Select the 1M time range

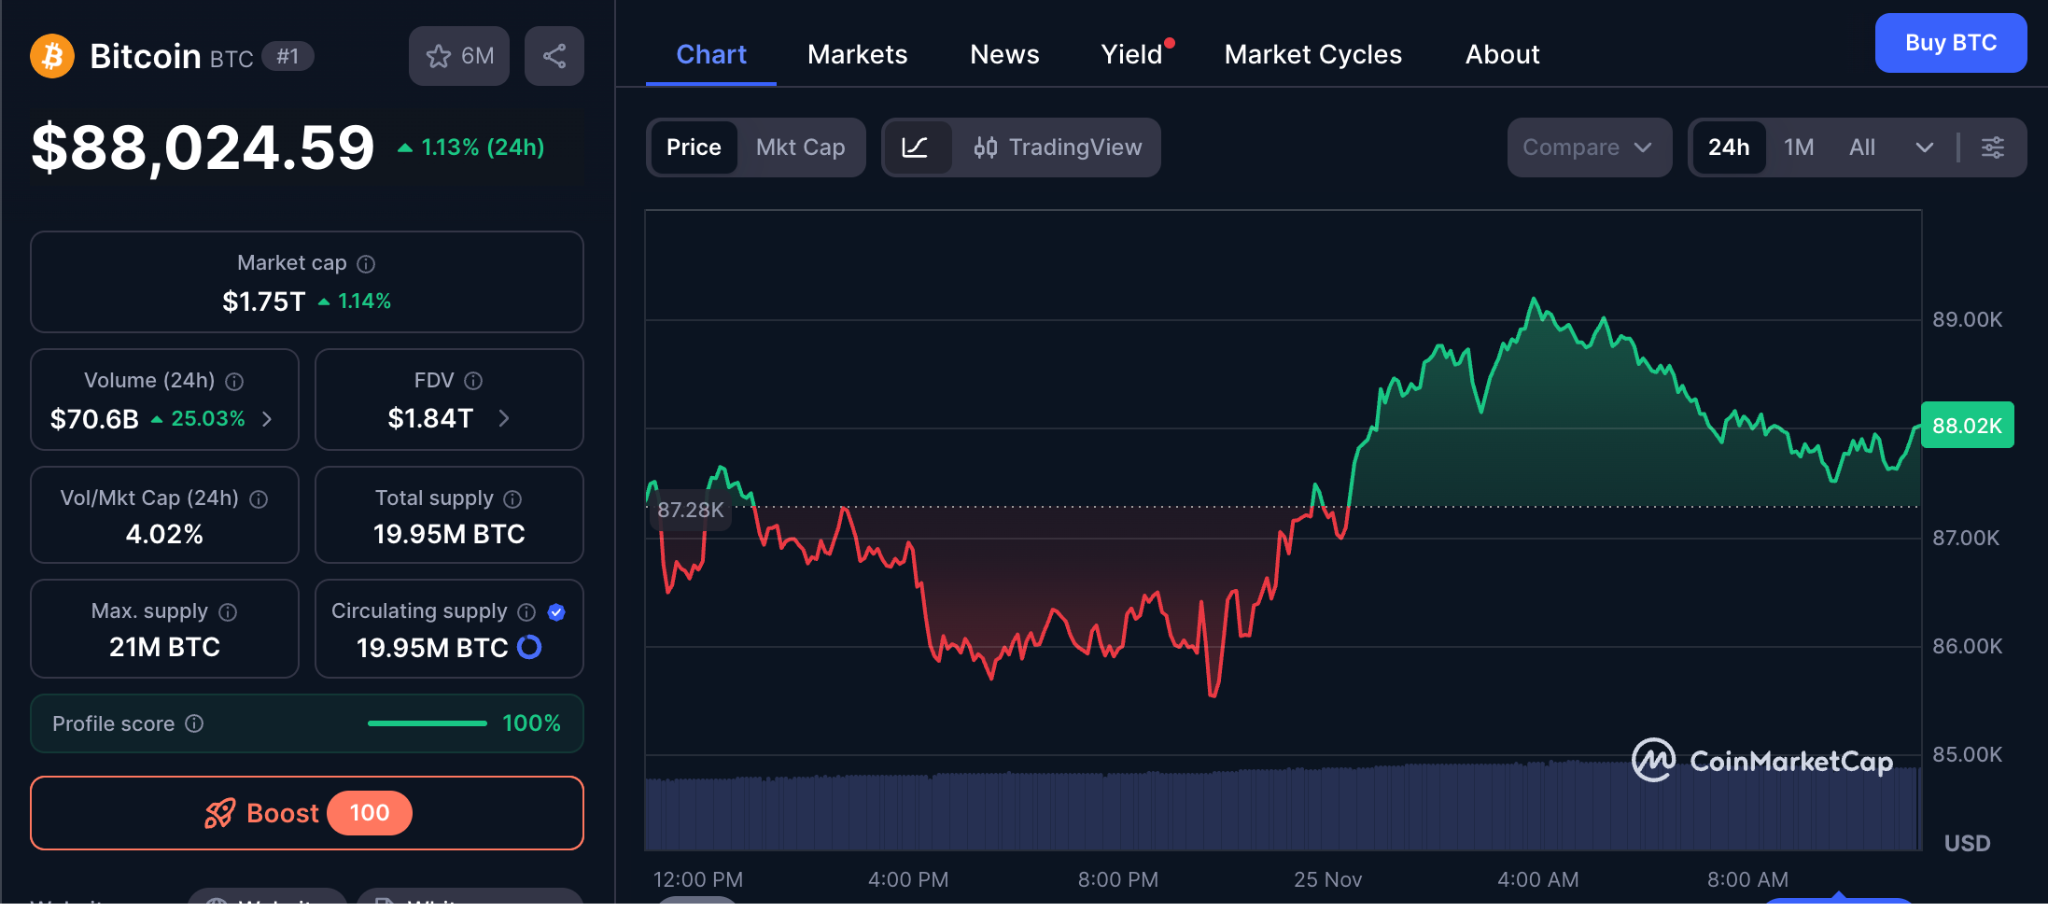click(x=1798, y=148)
